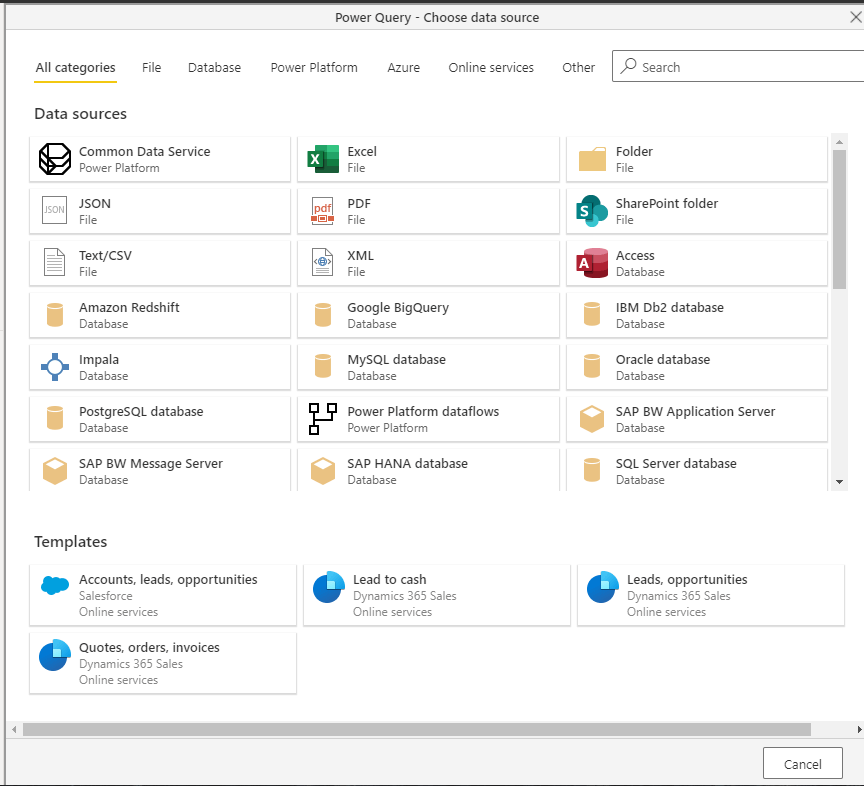864x786 pixels.
Task: Click the search magnifier icon
Action: click(x=628, y=66)
